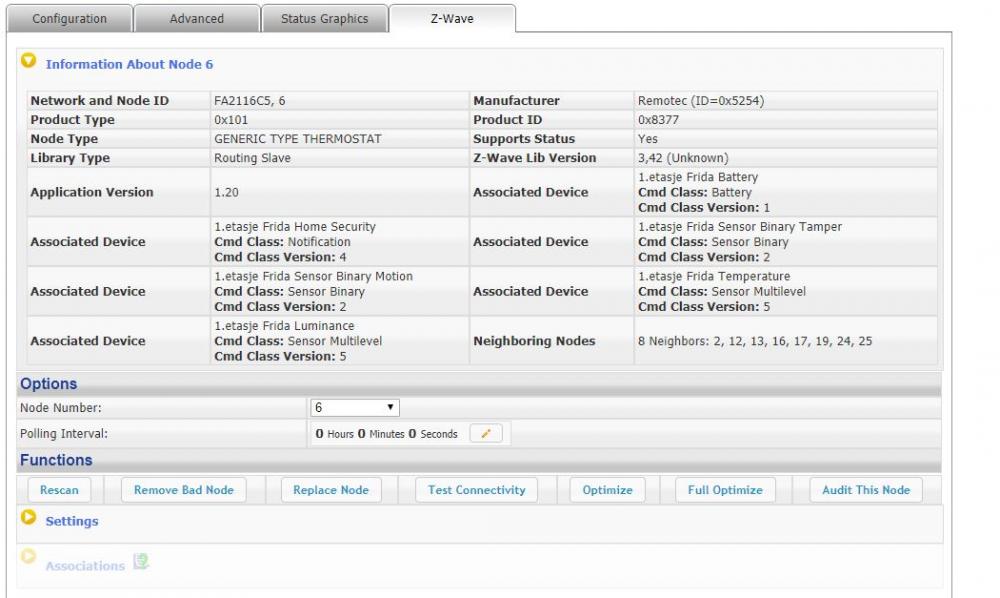Open the Node Number dropdown
Image resolution: width=1000 pixels, height=598 pixels.
pos(355,408)
